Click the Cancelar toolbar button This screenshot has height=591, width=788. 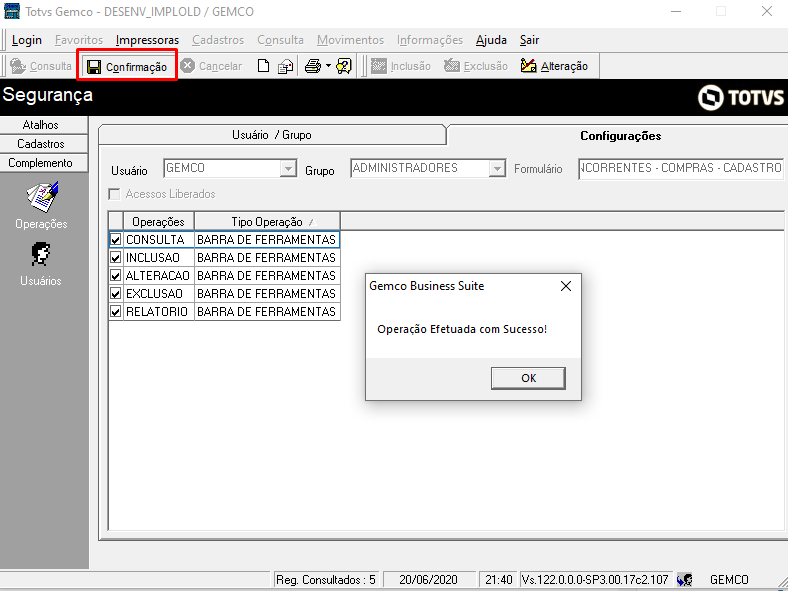point(212,66)
